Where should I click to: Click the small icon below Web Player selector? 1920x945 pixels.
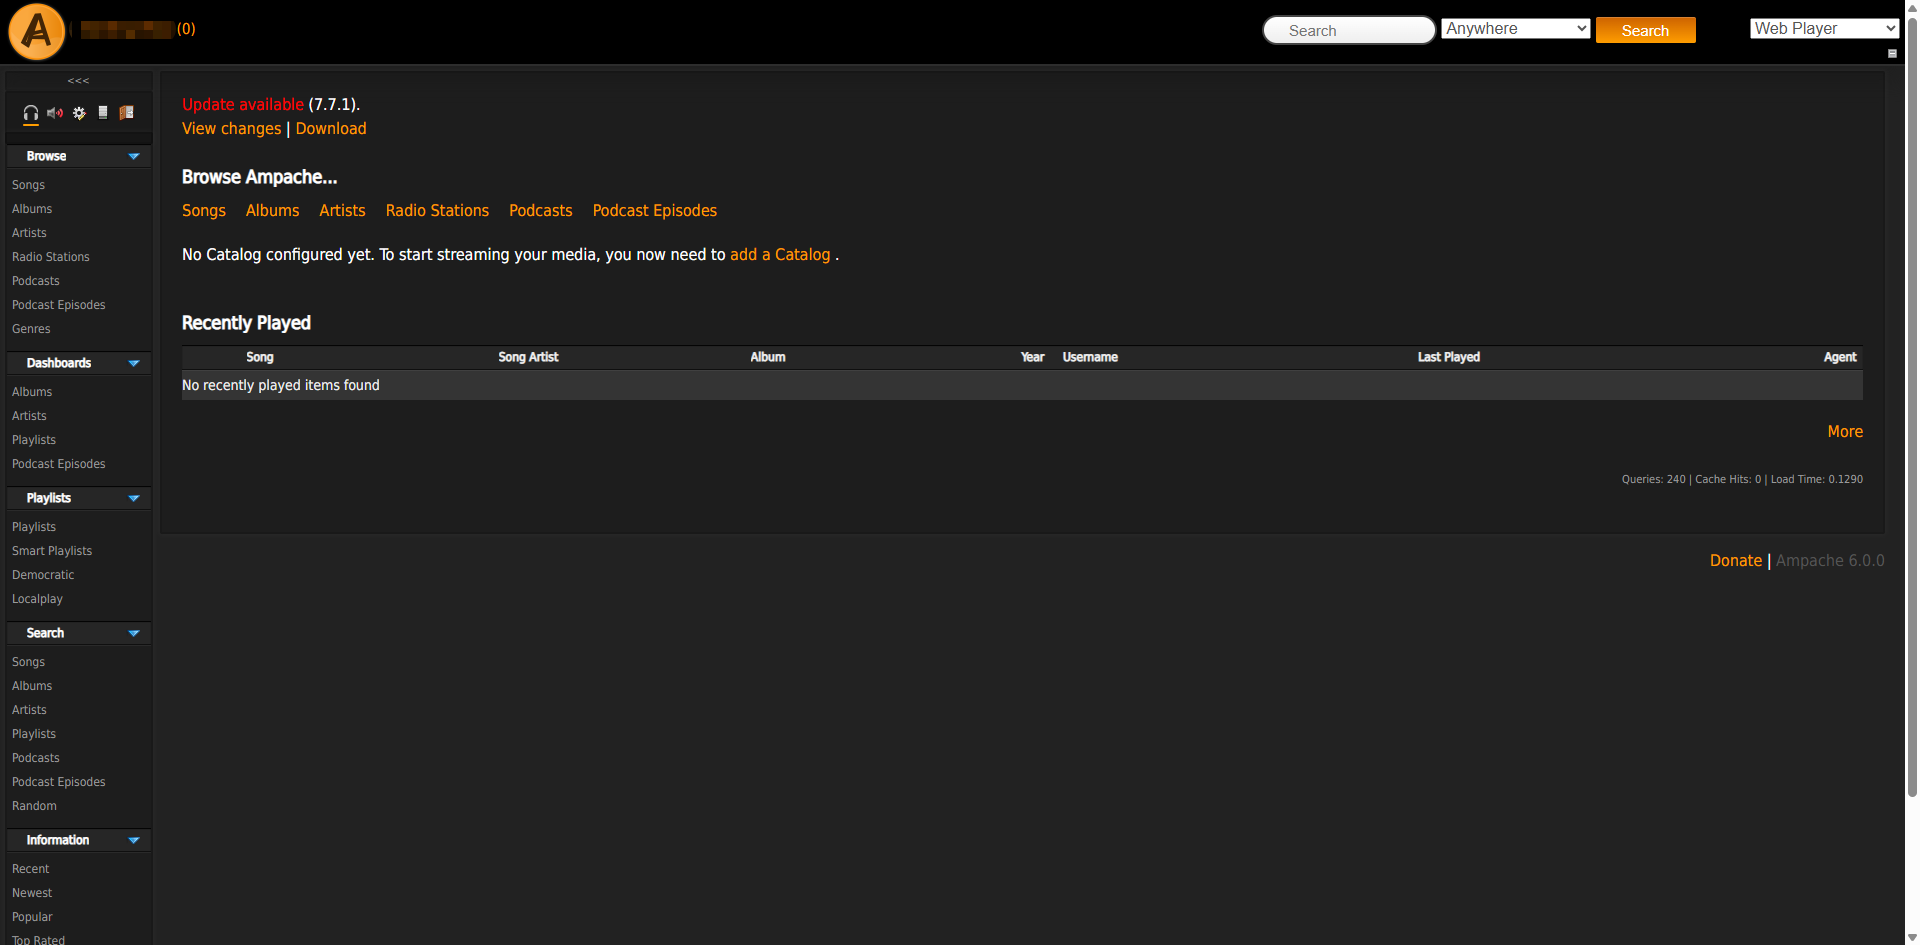pyautogui.click(x=1892, y=53)
